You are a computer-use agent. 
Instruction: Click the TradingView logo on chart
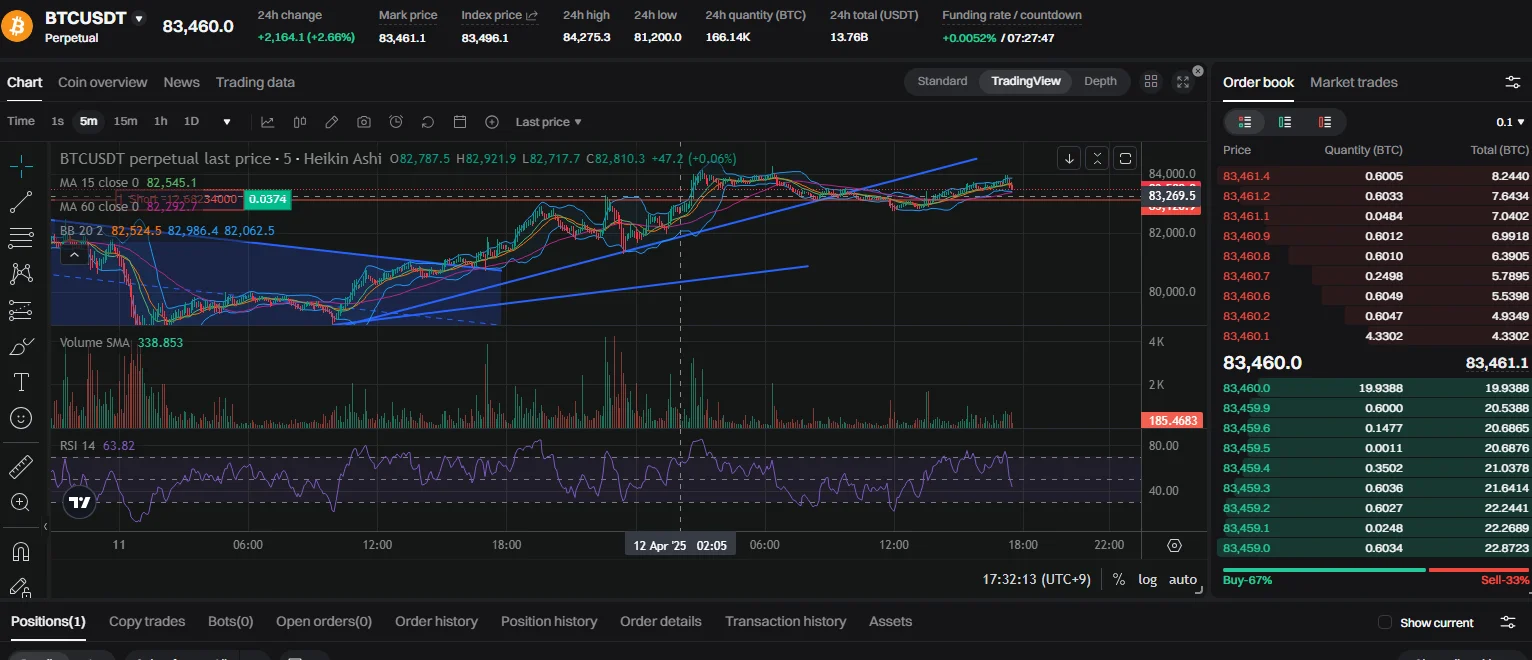pos(80,503)
